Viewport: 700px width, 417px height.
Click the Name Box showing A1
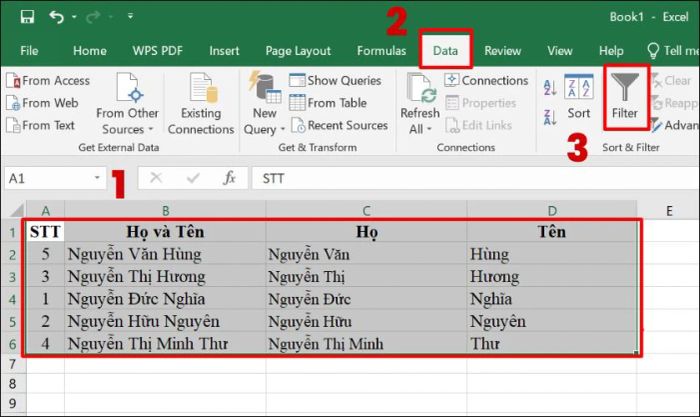tap(48, 179)
